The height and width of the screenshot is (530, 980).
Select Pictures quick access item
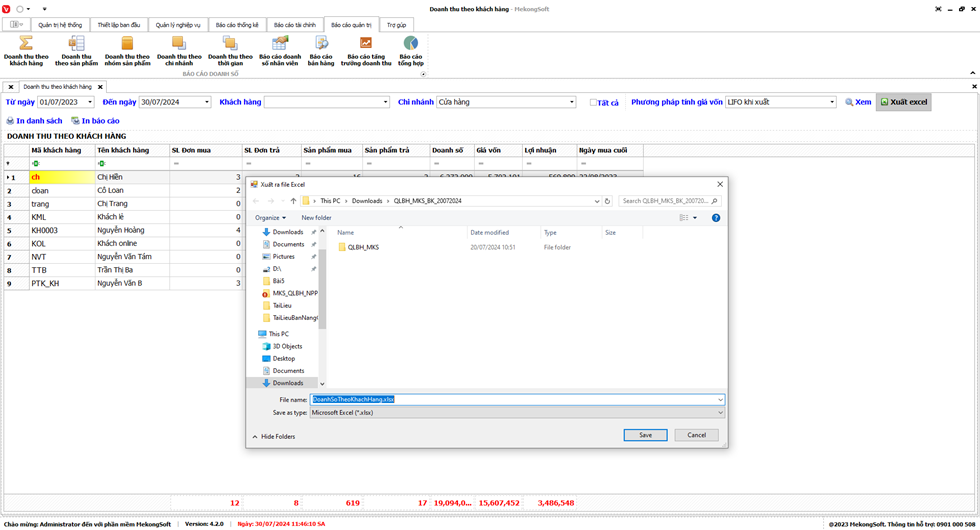pos(283,257)
